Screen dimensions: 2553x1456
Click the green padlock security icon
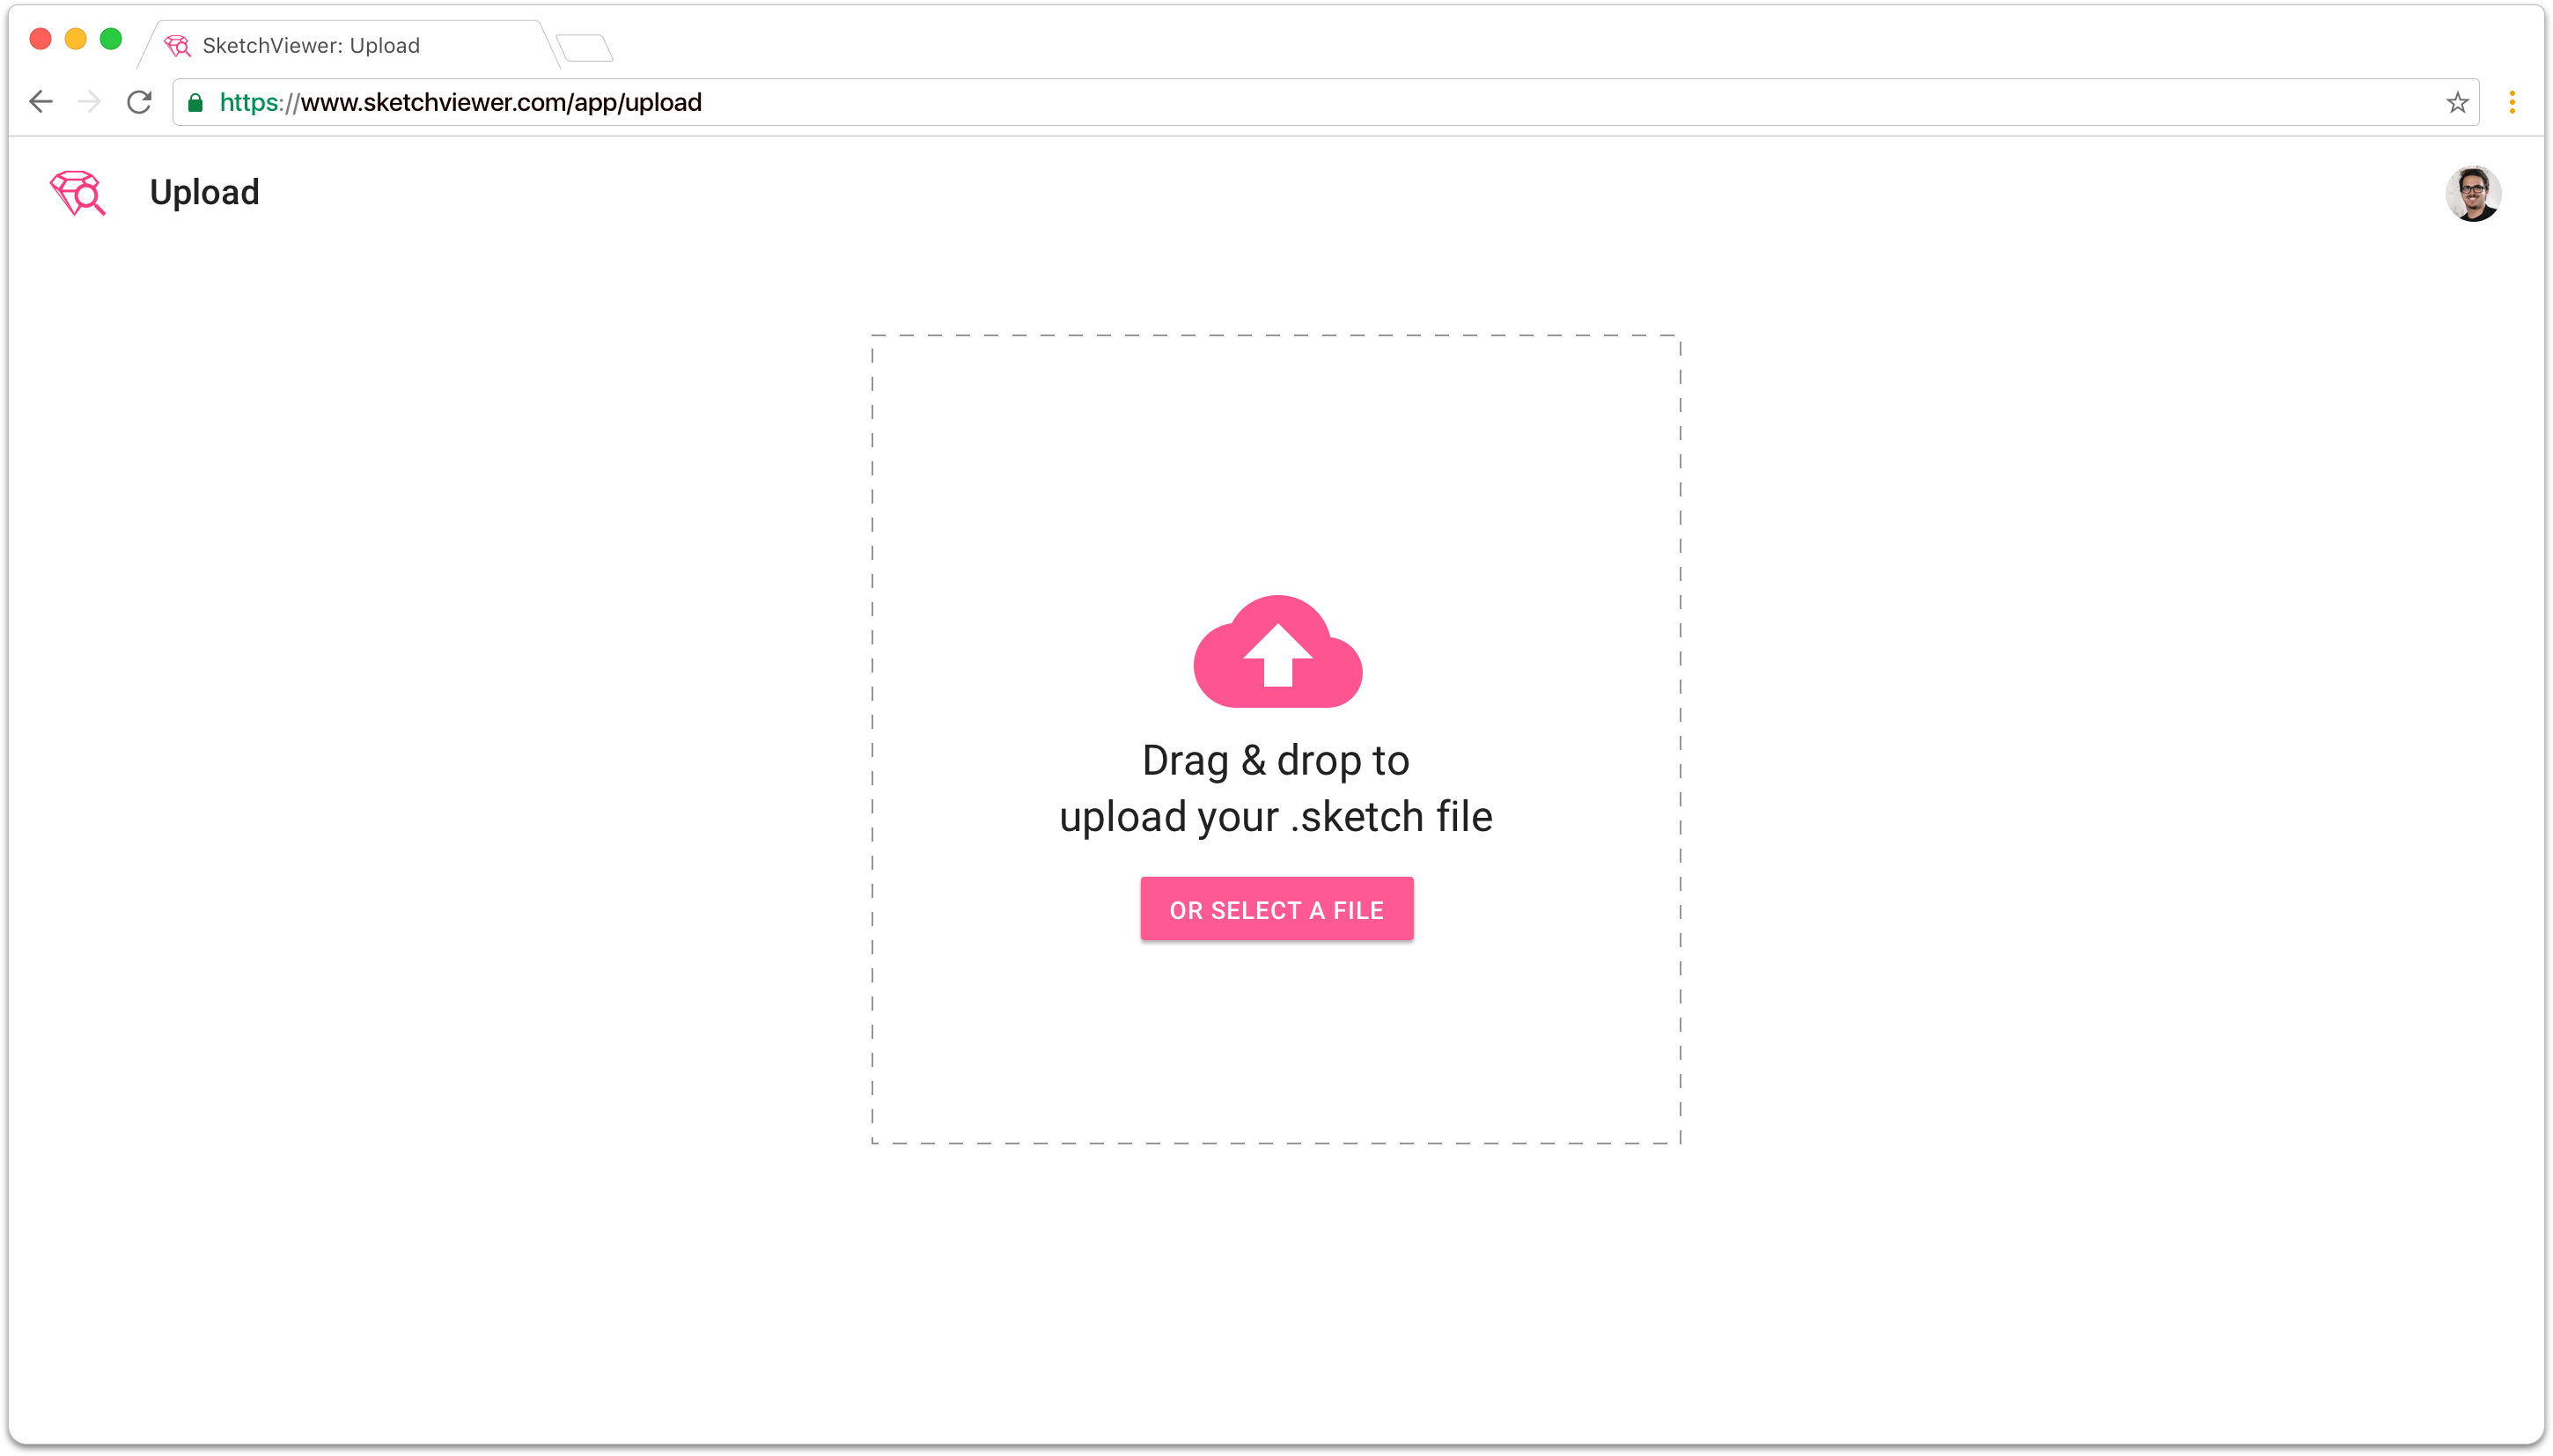[x=196, y=102]
